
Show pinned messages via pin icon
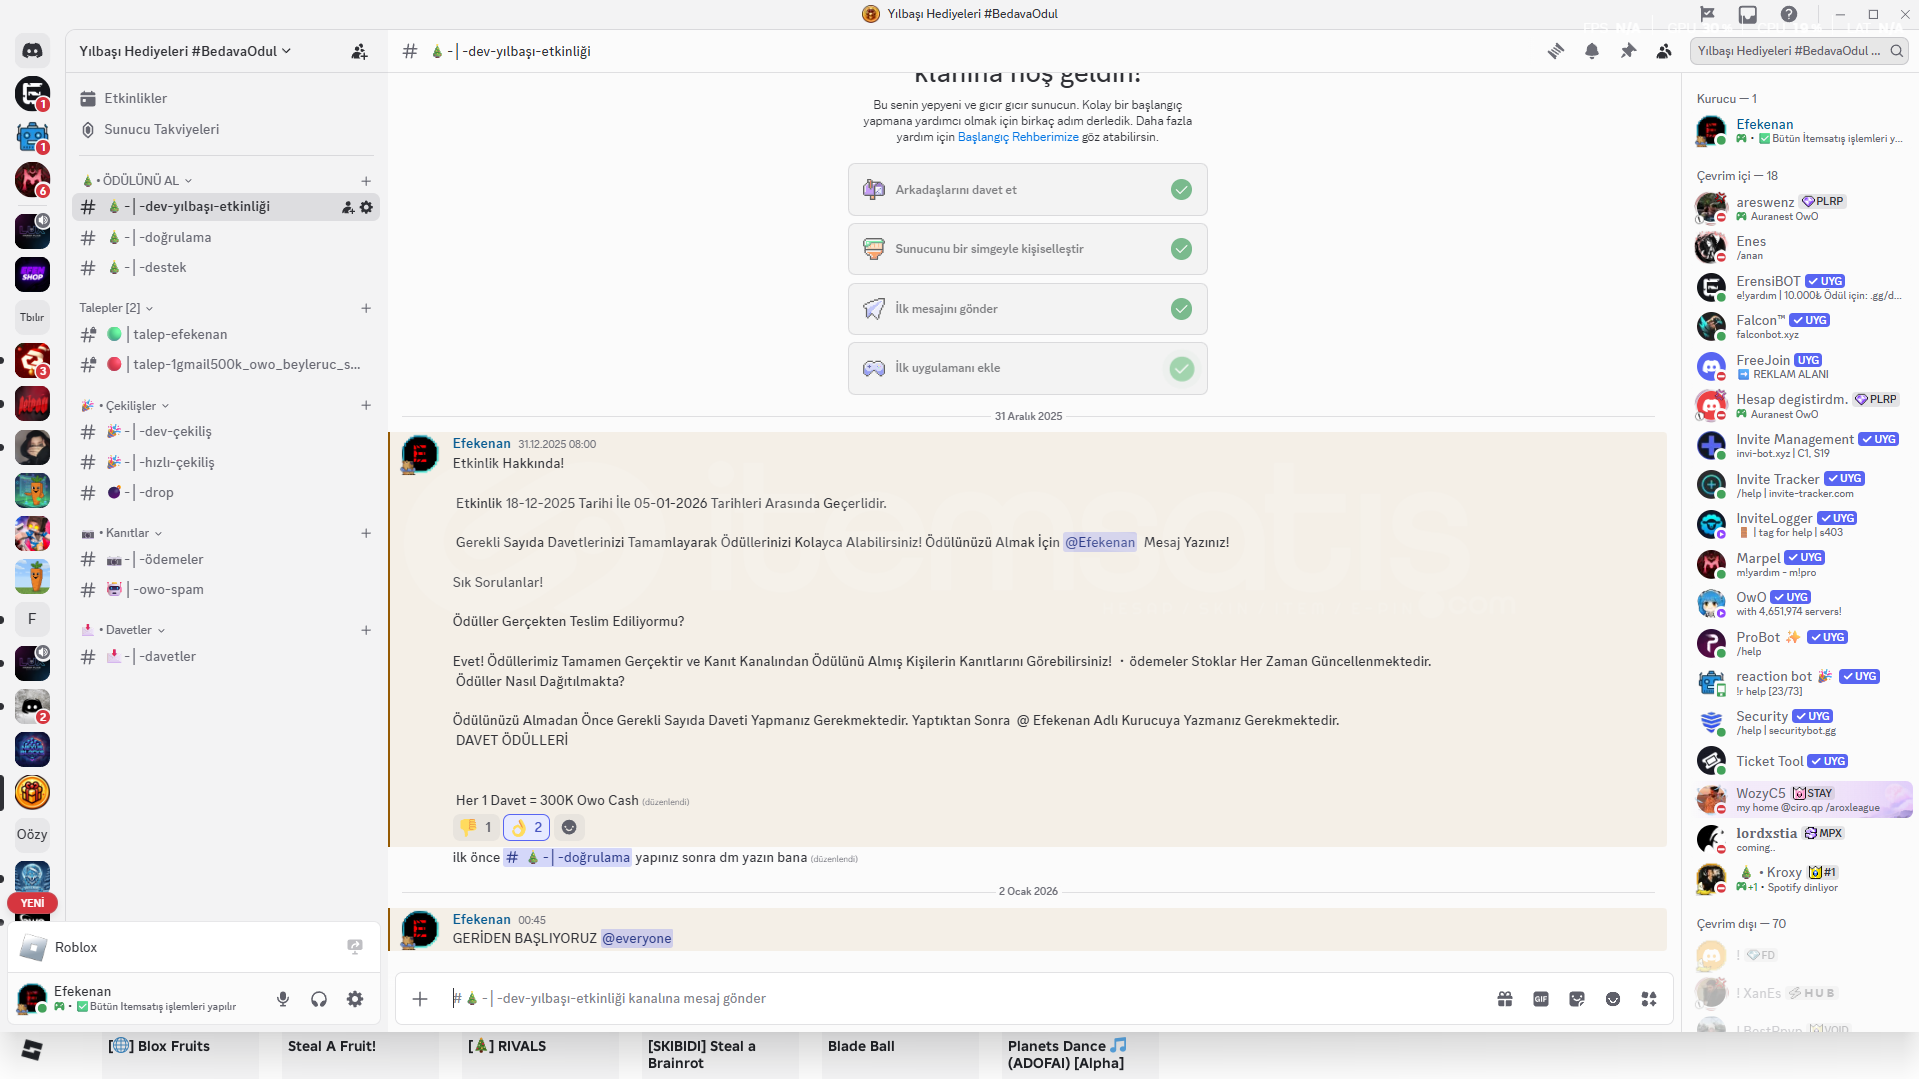[1628, 51]
